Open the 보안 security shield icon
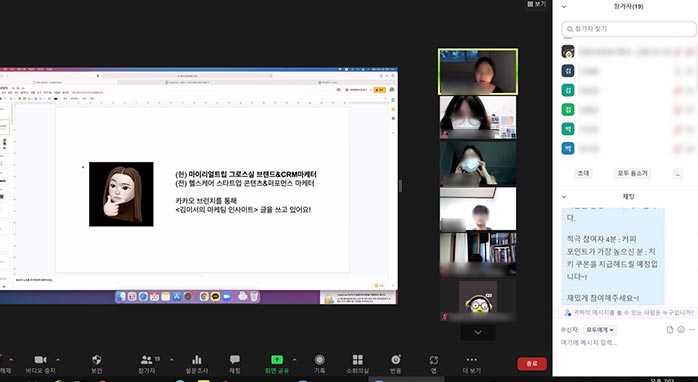 click(96, 359)
